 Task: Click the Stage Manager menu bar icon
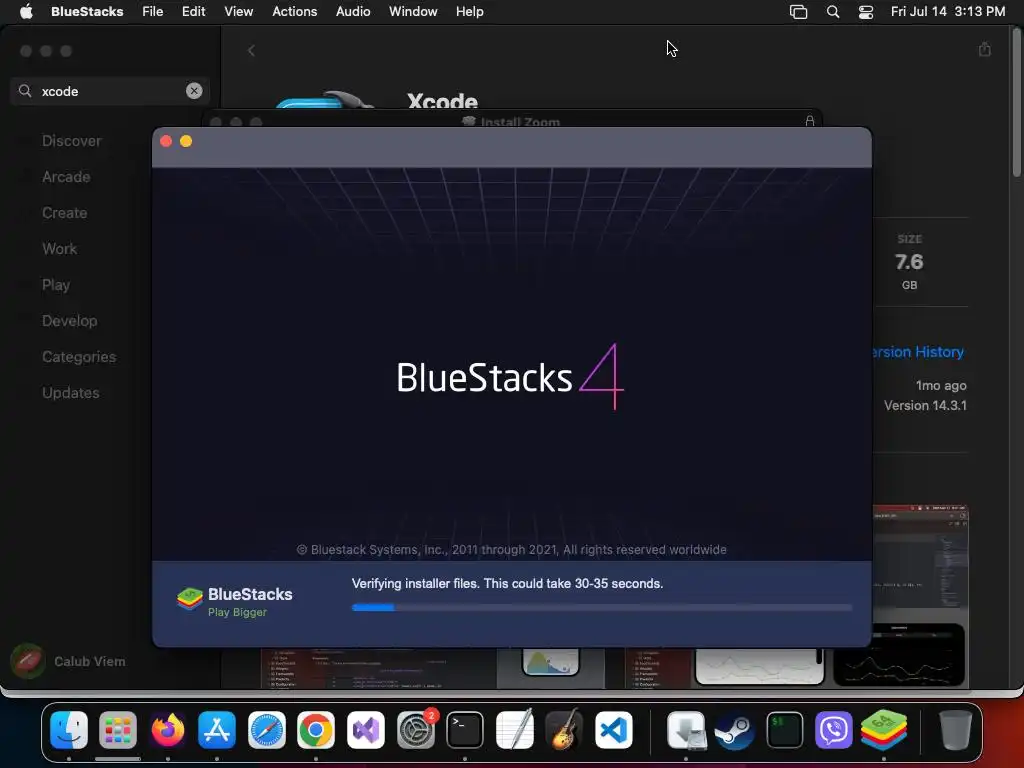pyautogui.click(x=798, y=12)
